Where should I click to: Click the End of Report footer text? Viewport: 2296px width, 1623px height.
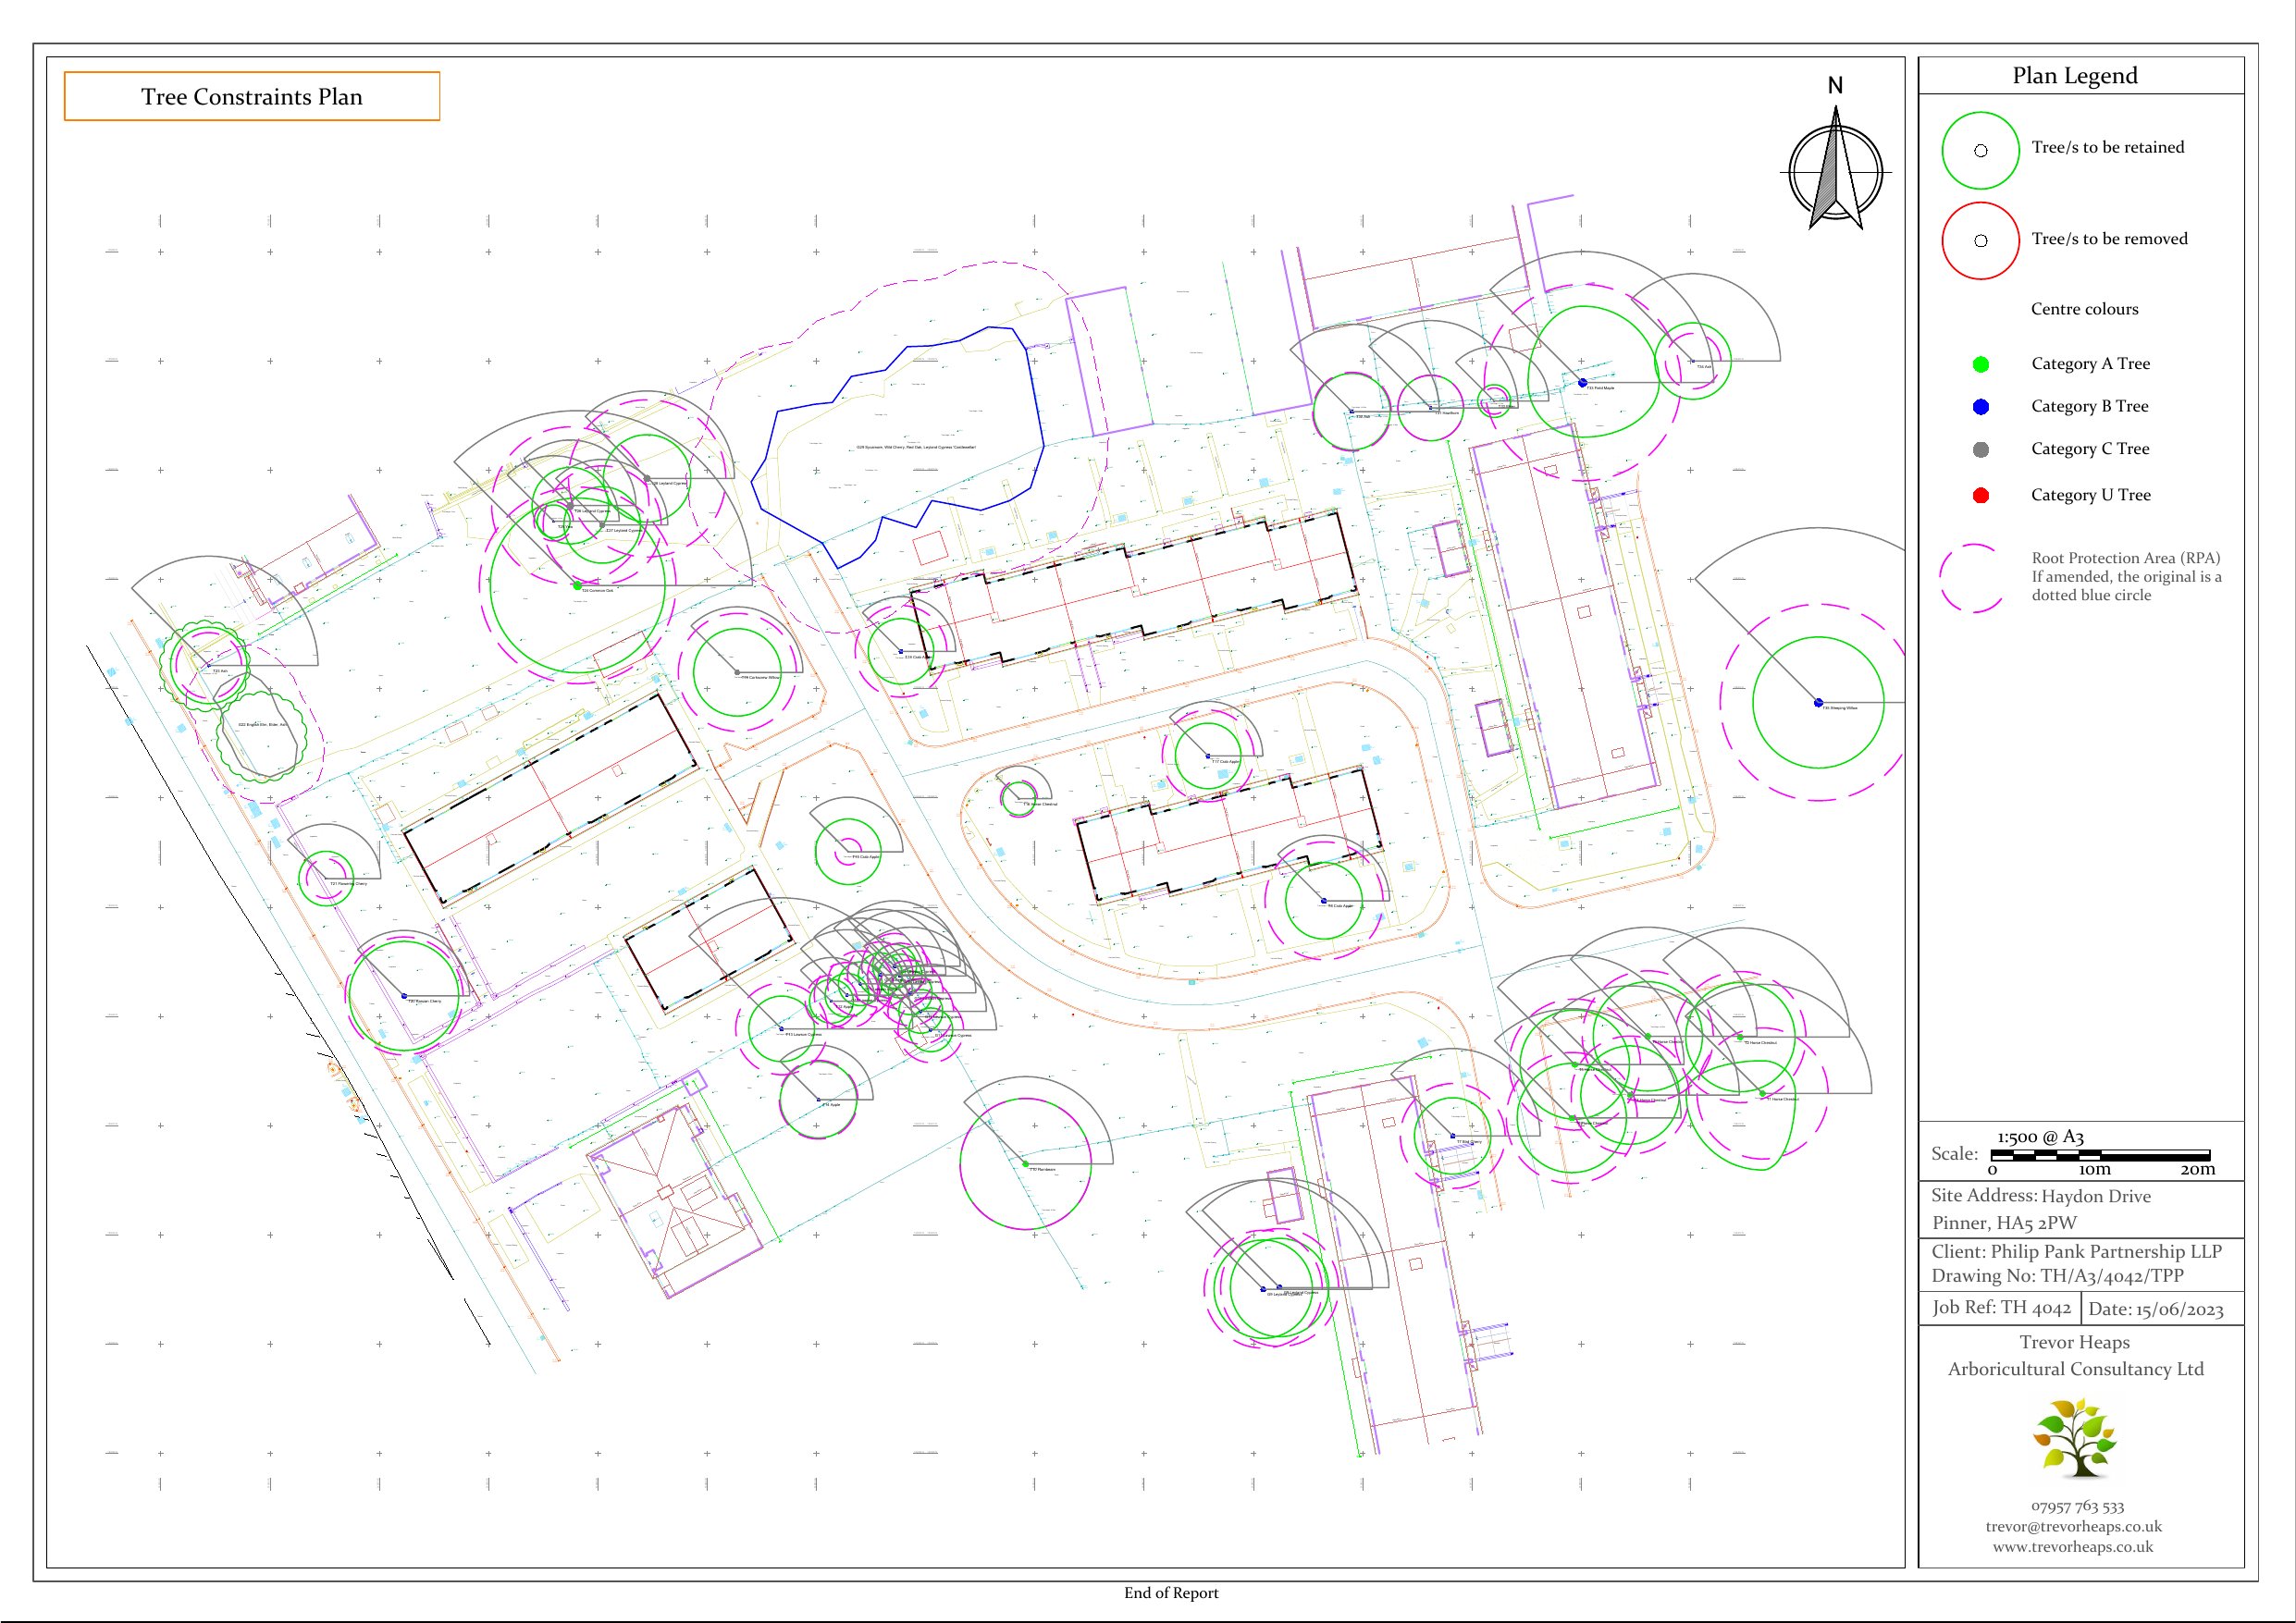click(1171, 1593)
